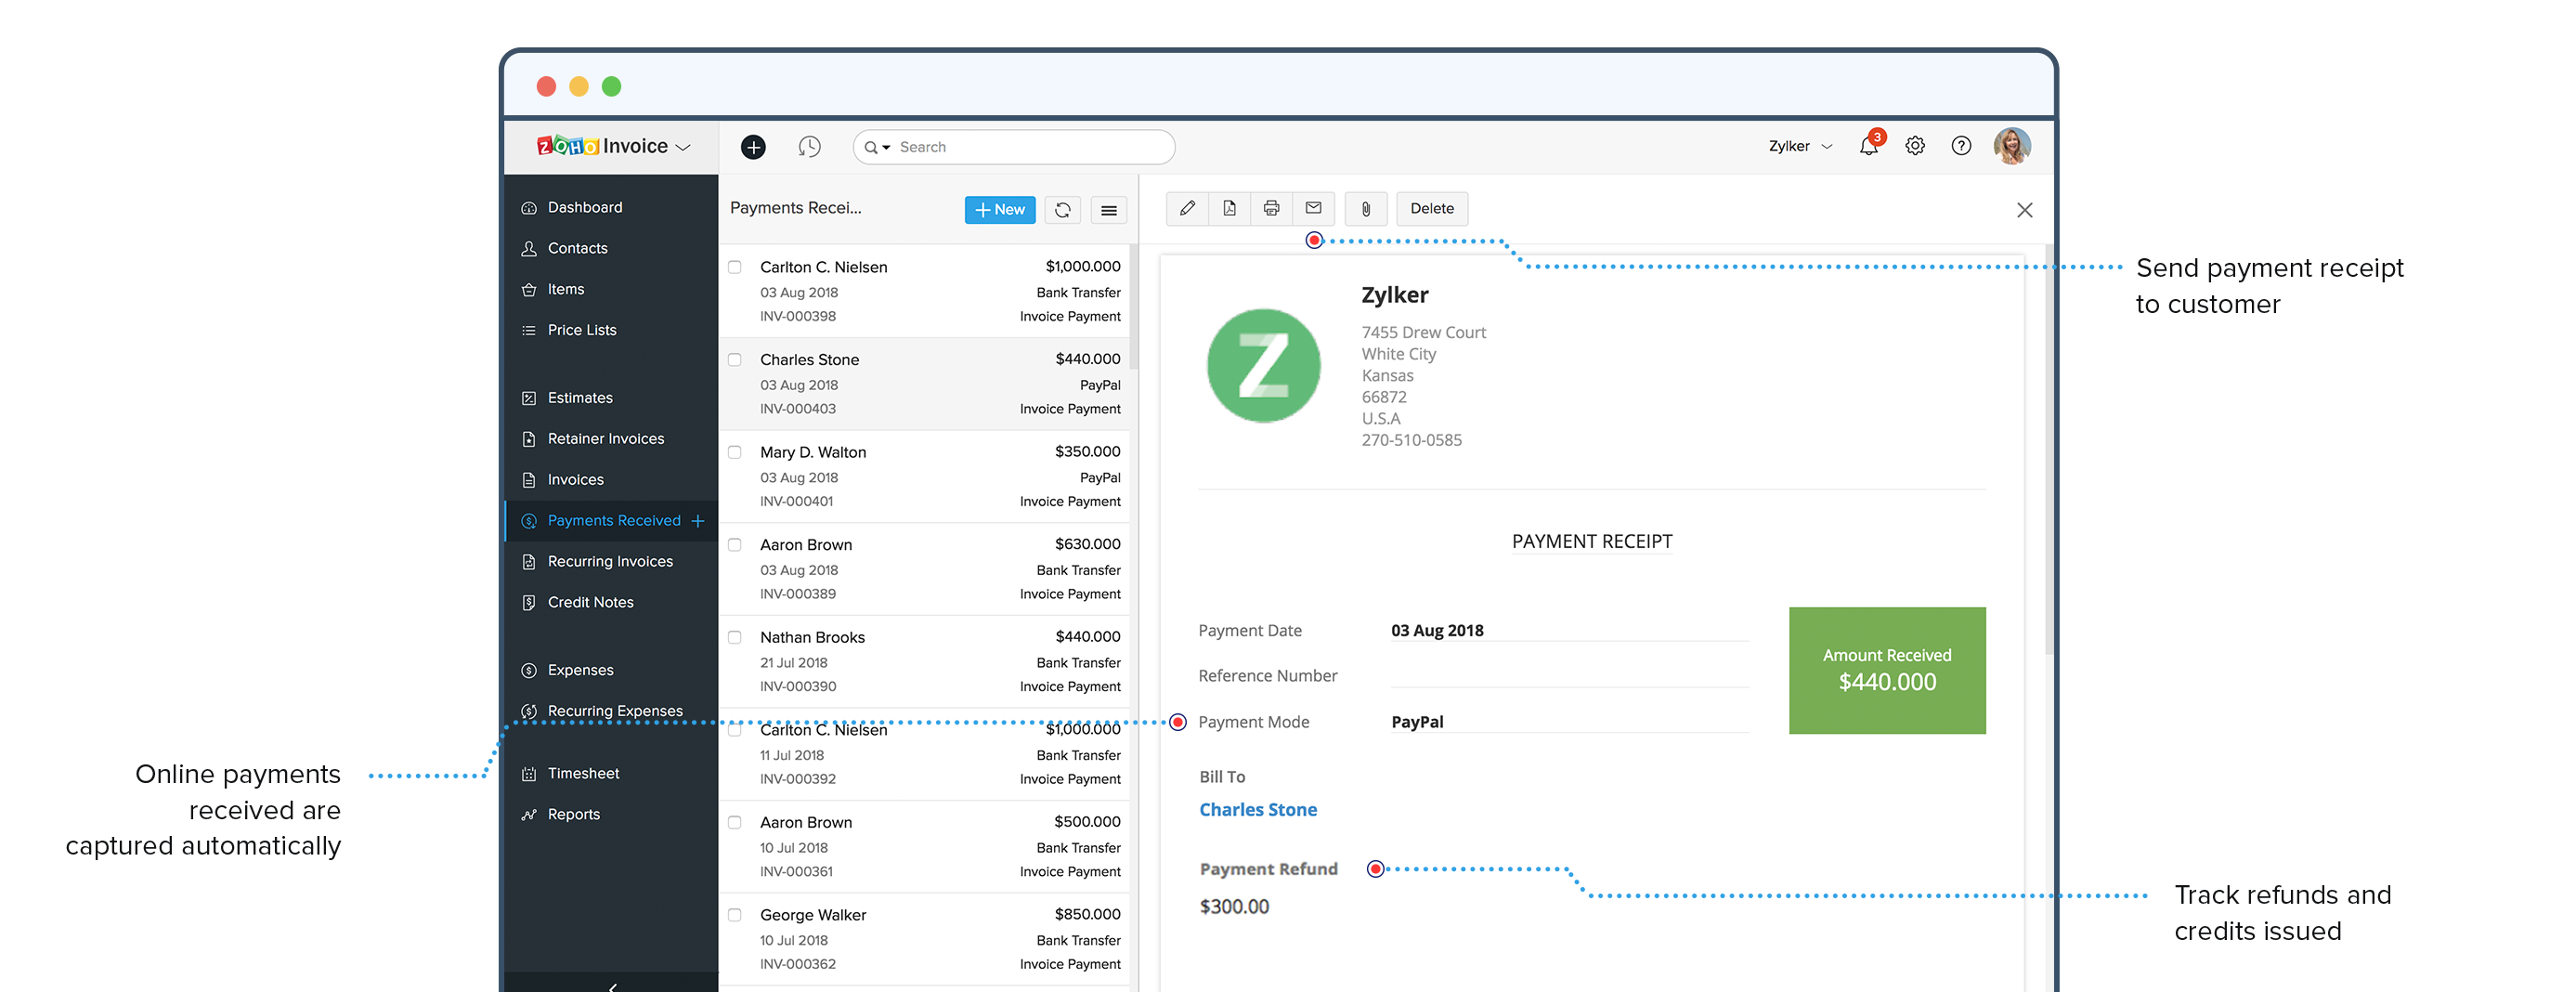Click the Zylker Z company logo

pyautogui.click(x=1263, y=365)
